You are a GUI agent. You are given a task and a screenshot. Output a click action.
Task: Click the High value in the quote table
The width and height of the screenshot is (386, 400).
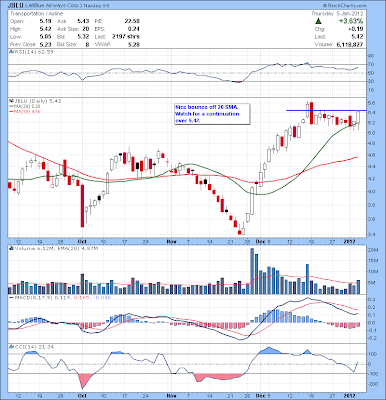[x=45, y=29]
